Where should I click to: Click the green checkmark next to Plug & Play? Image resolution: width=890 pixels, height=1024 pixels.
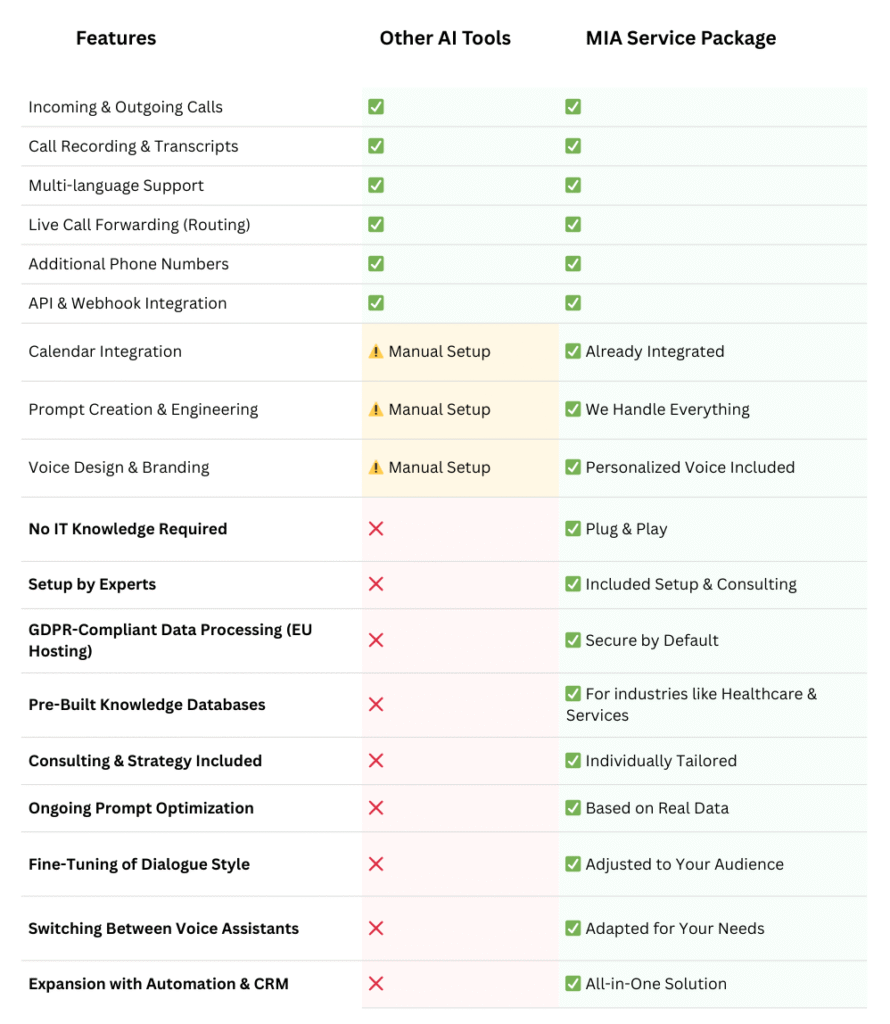click(x=573, y=529)
